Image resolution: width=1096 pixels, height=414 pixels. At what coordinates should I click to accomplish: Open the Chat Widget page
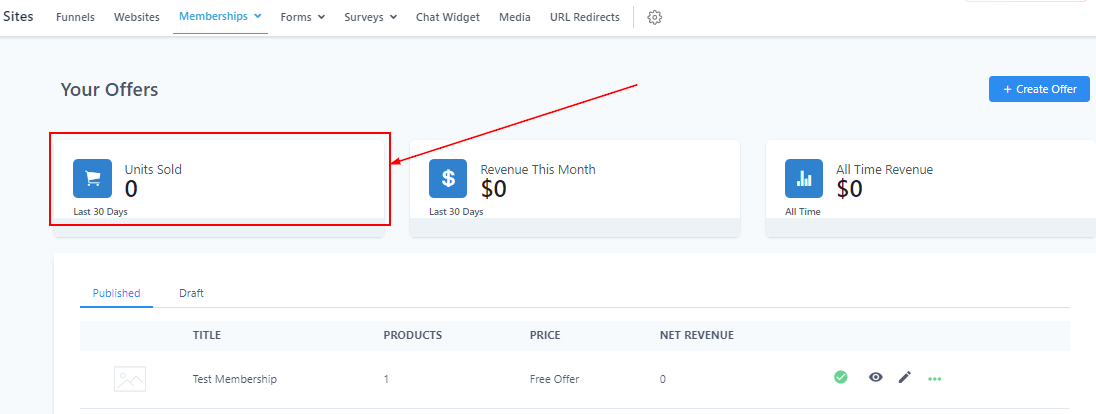(x=448, y=17)
